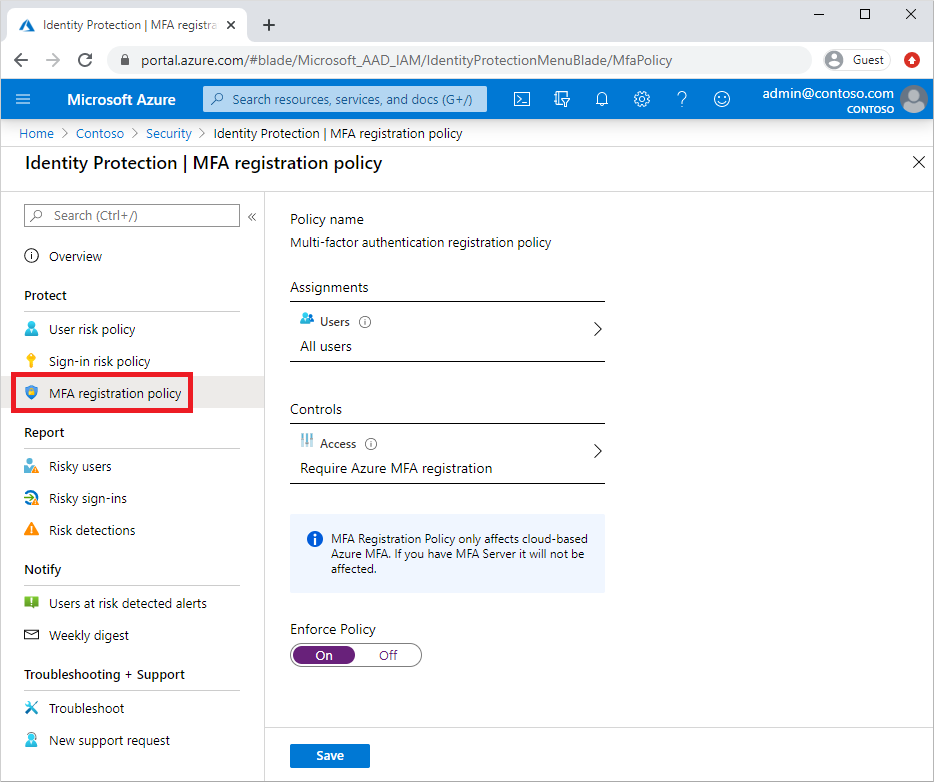The image size is (934, 782).
Task: Go to Security breadcrumb link
Action: tap(169, 133)
